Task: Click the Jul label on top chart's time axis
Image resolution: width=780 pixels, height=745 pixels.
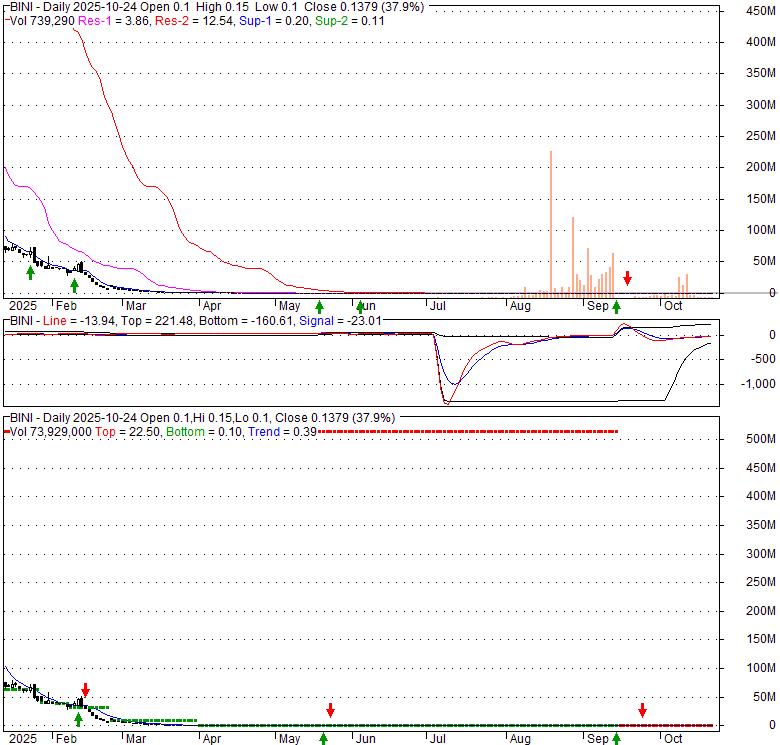Action: 437,306
